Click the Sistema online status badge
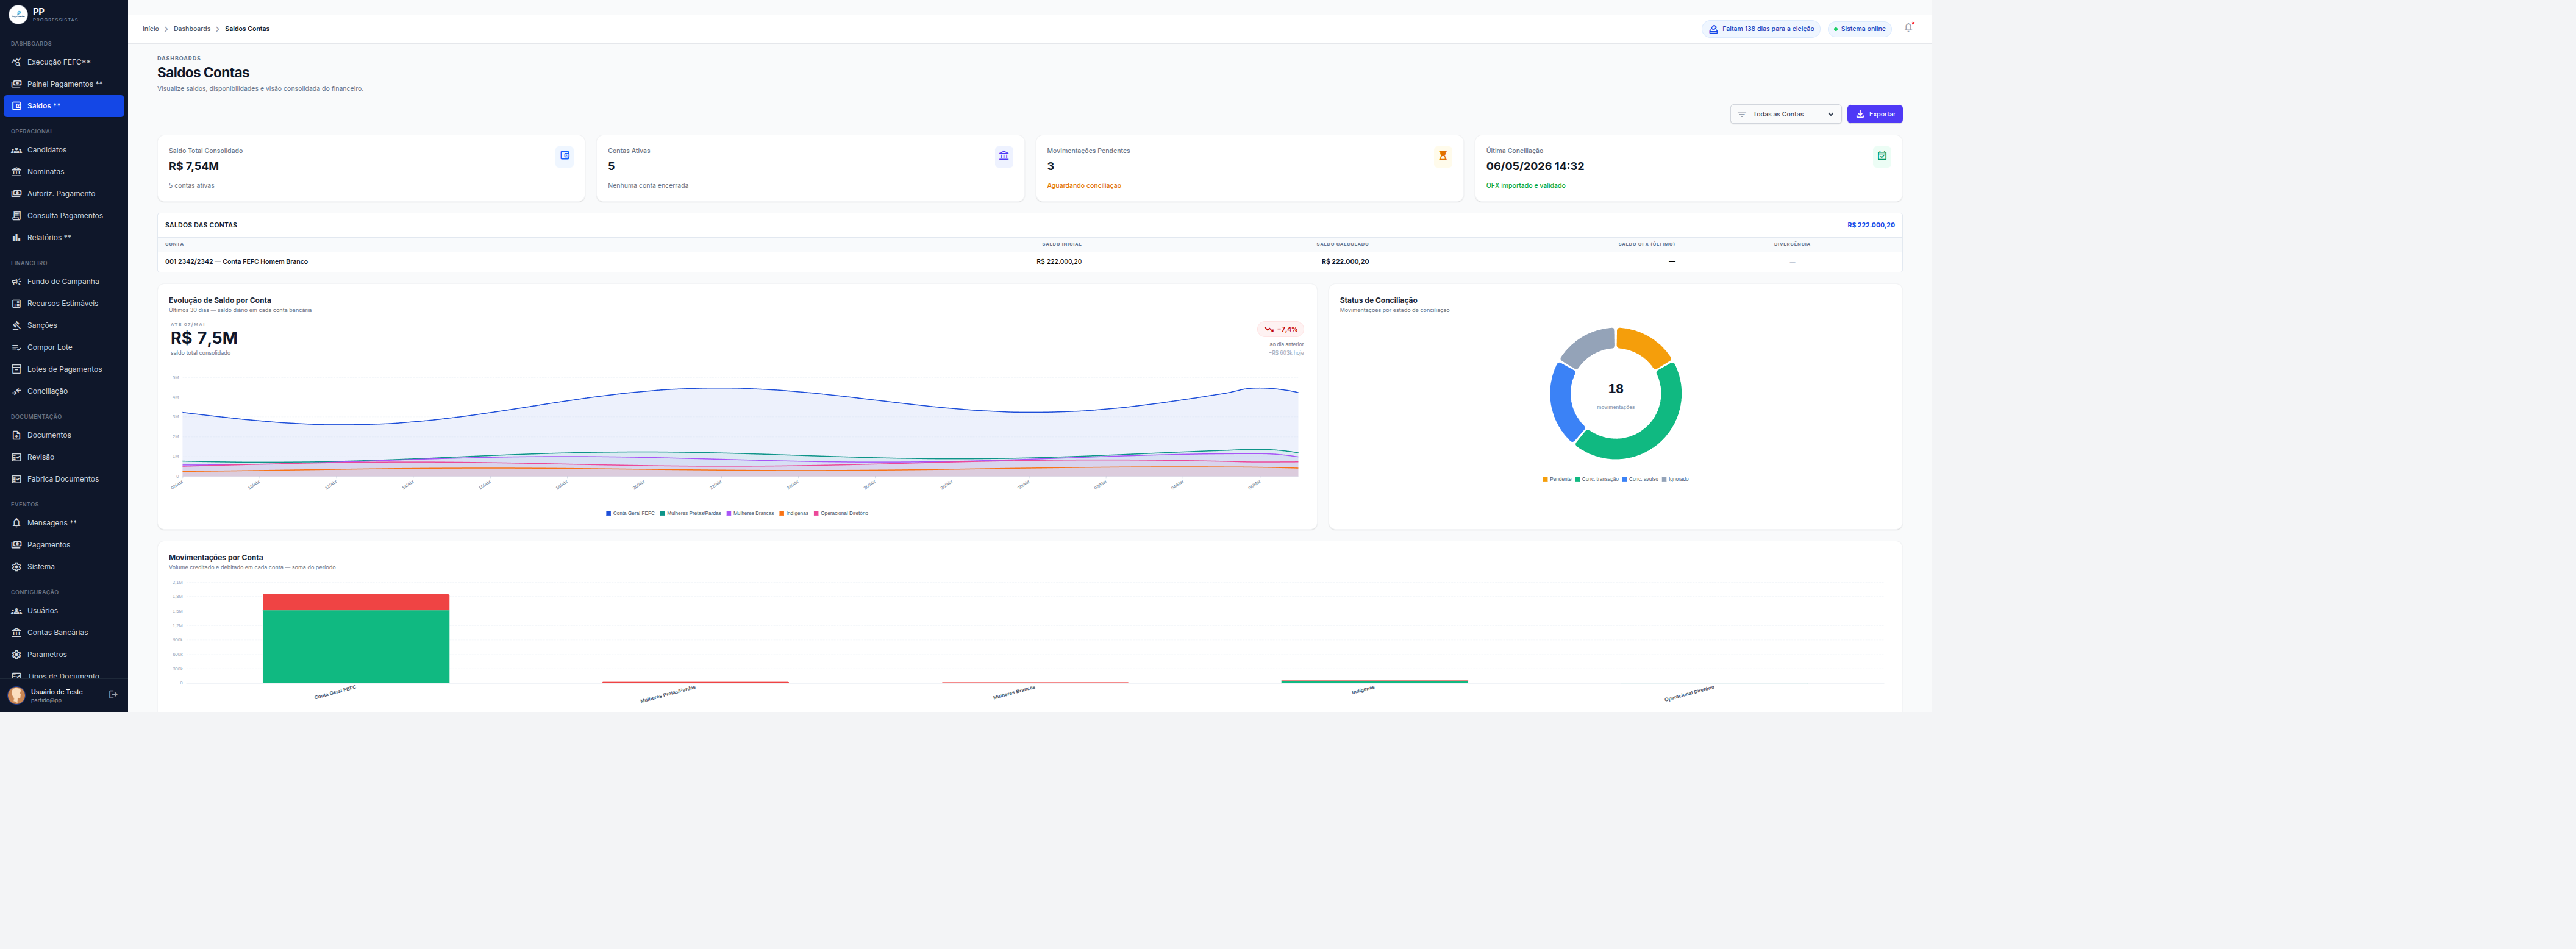 (x=1860, y=29)
